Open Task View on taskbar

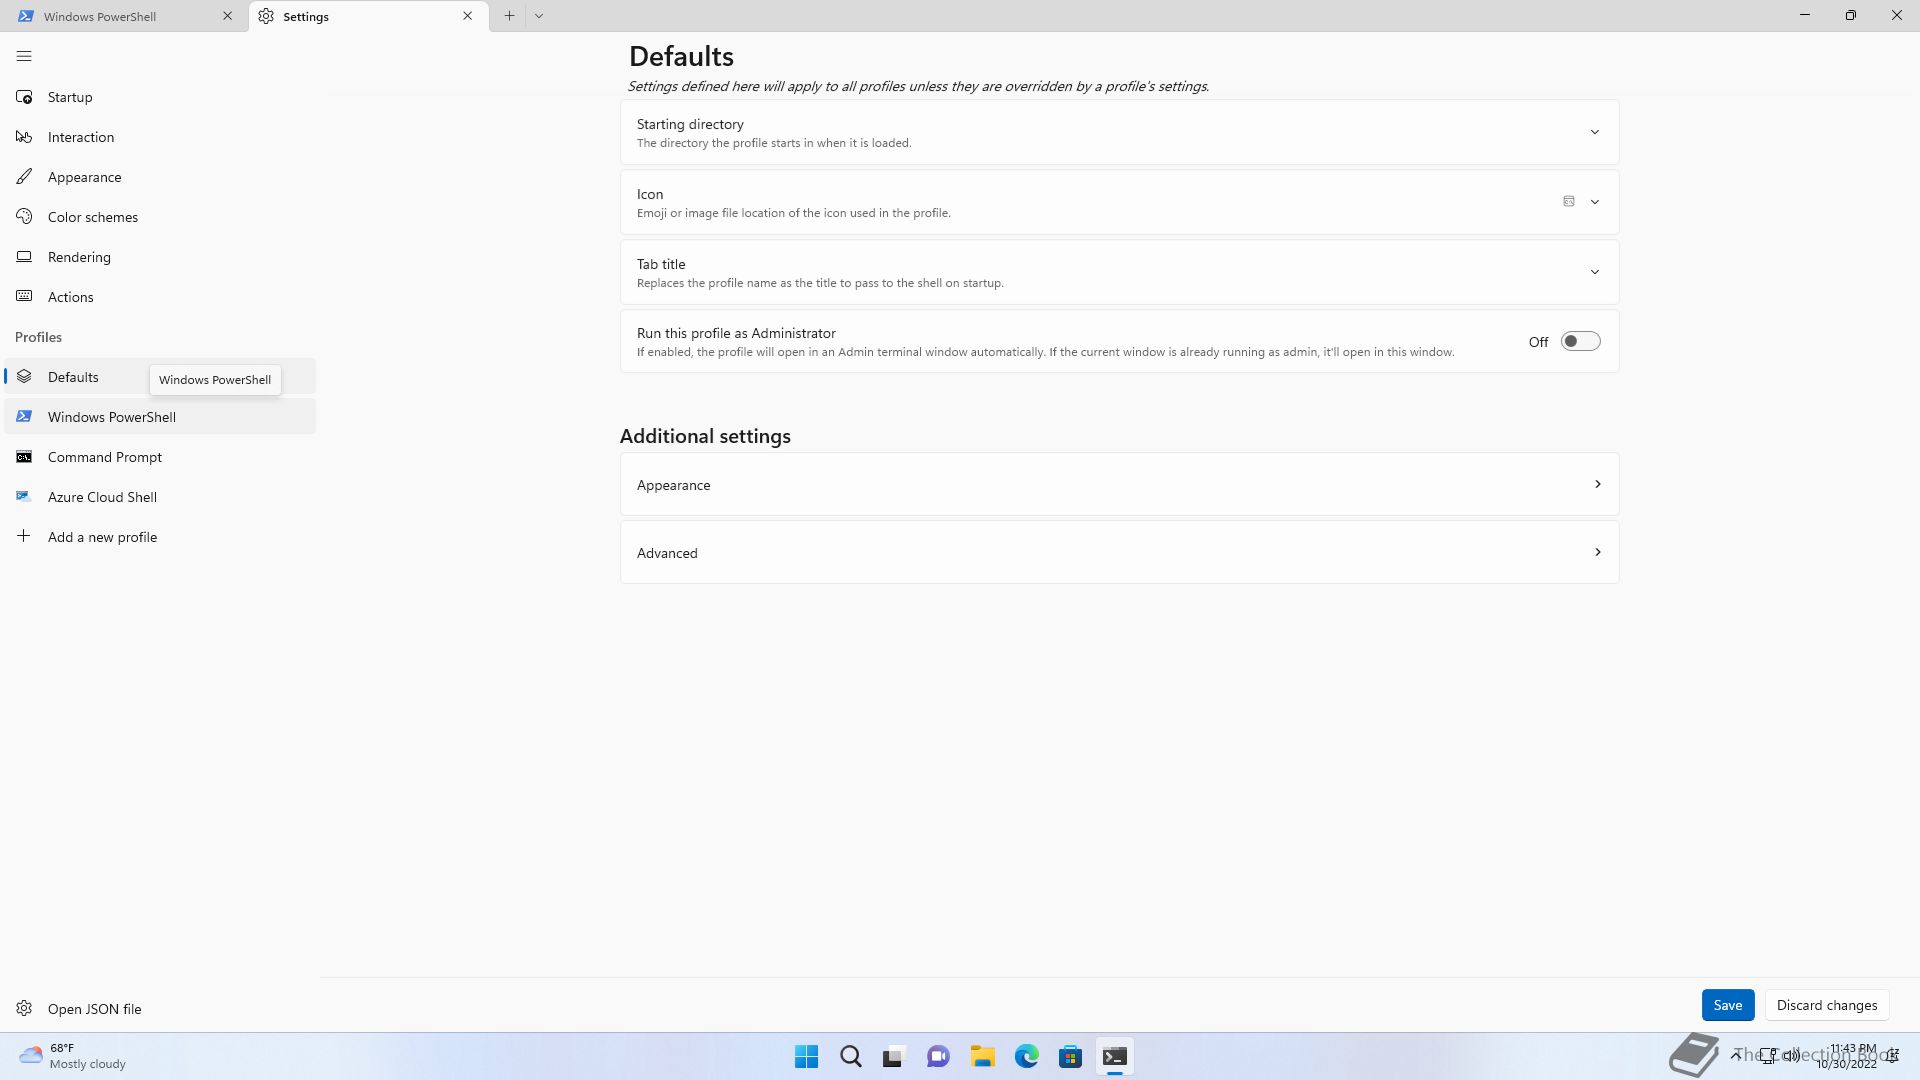(894, 1057)
